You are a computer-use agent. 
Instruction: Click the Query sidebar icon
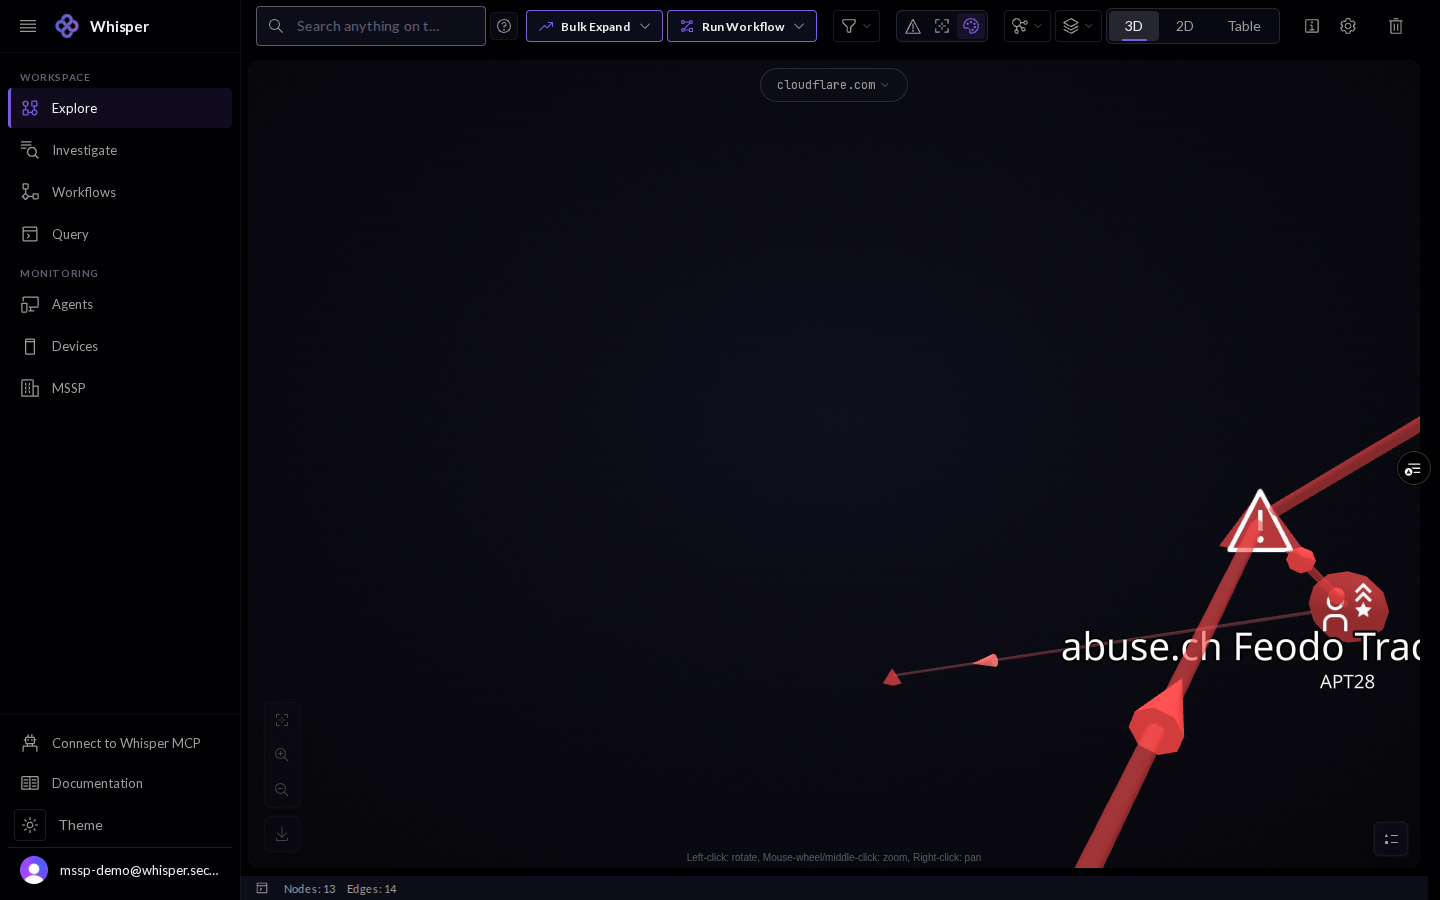[x=30, y=234]
